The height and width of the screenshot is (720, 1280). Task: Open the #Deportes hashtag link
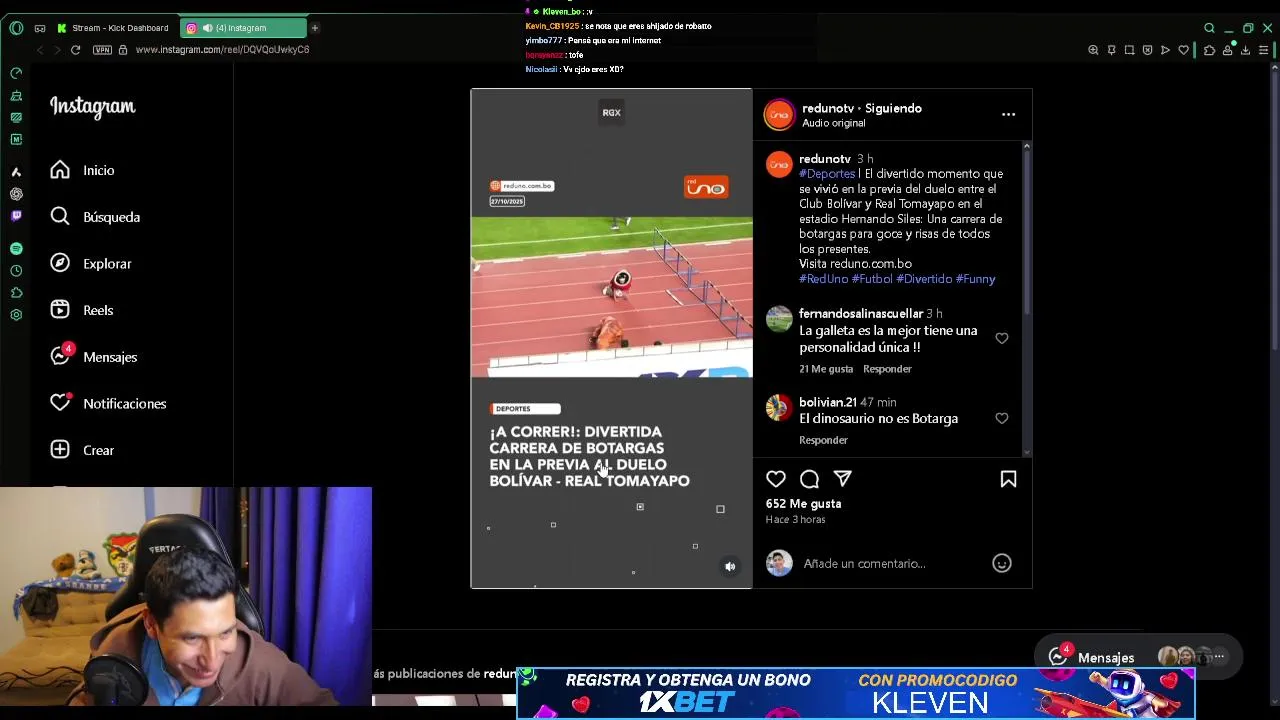(827, 174)
